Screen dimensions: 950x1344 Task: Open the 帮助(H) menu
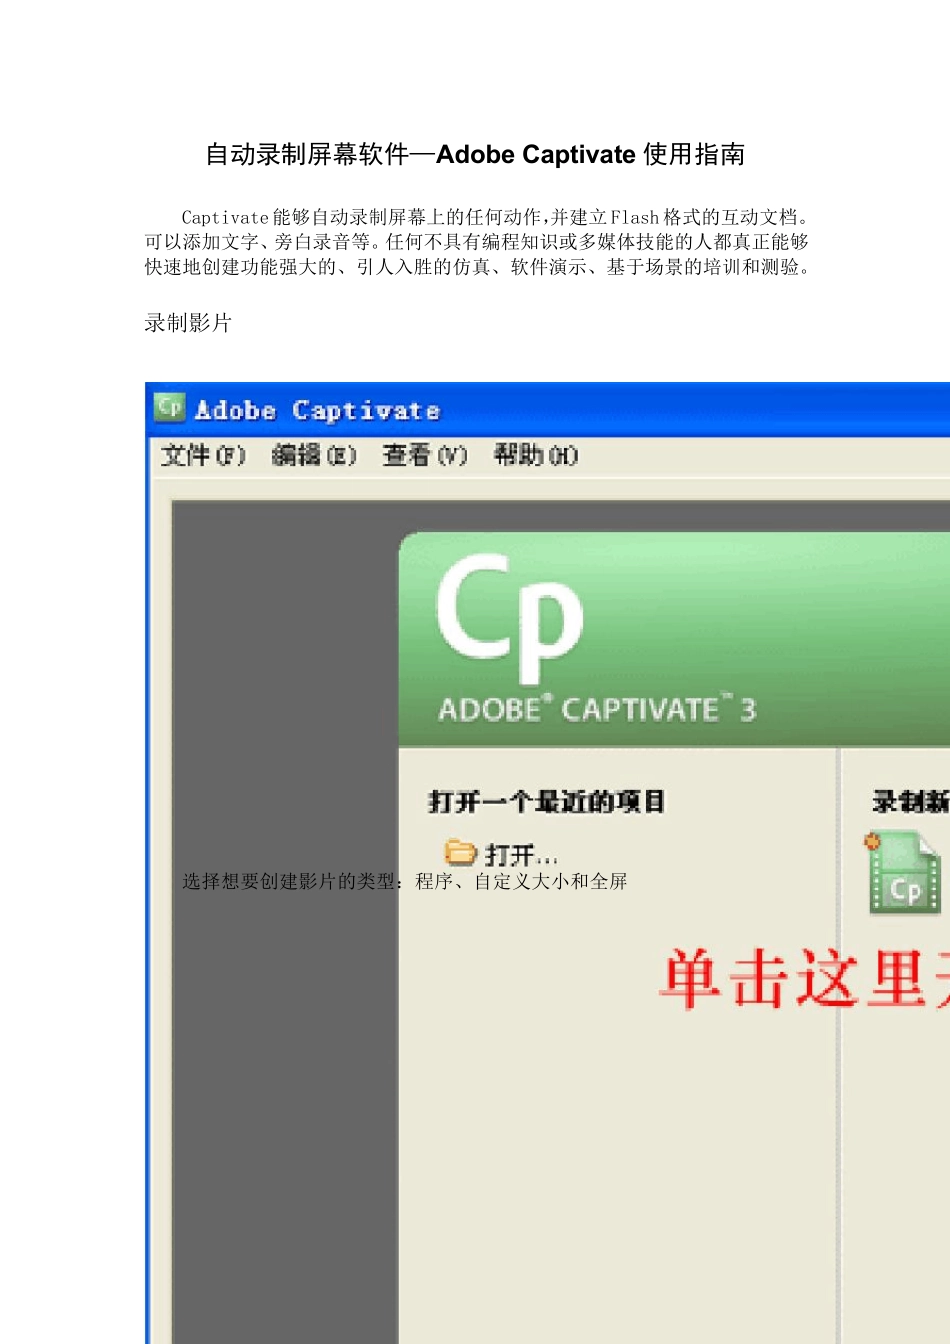point(536,456)
